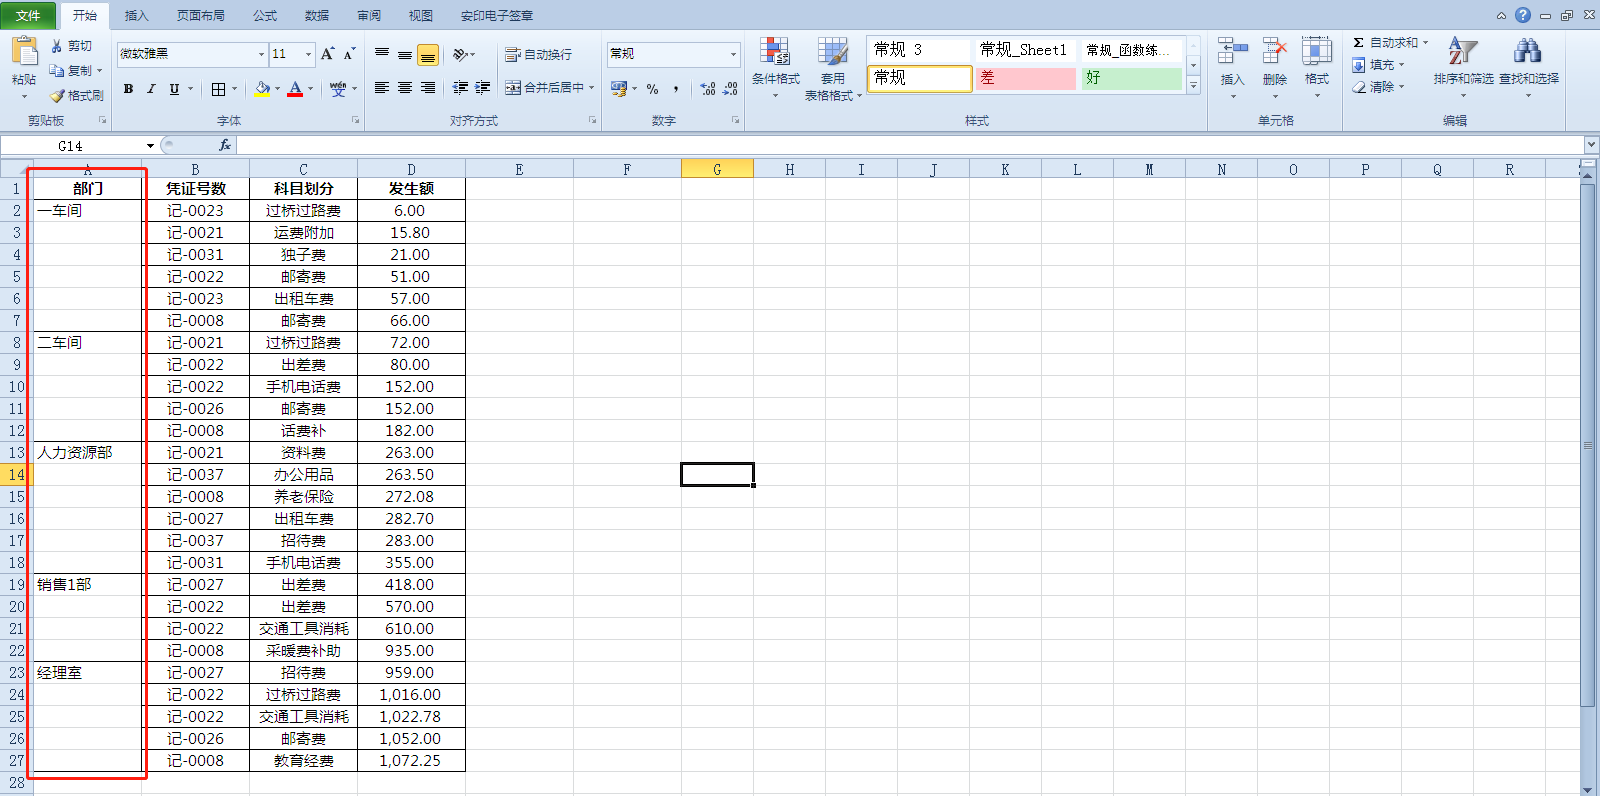Viewport: 1600px width, 796px height.
Task: Toggle align text right
Action: (428, 88)
